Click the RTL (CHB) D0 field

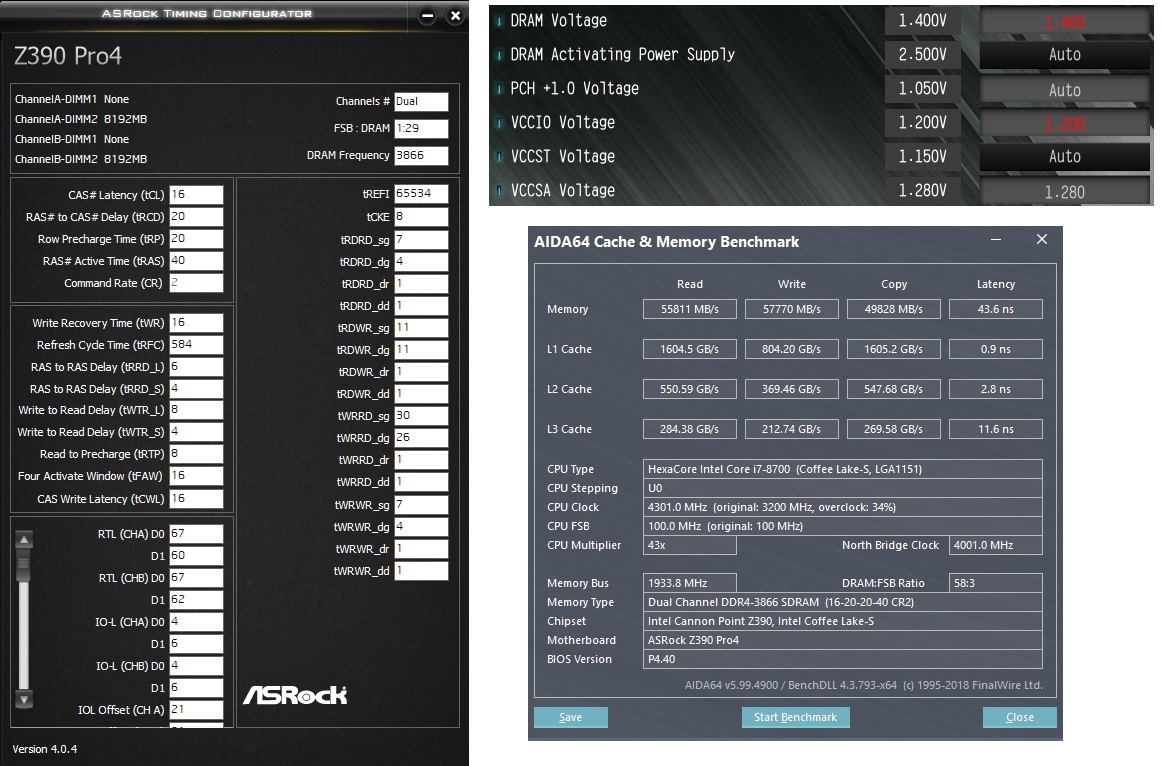pyautogui.click(x=196, y=578)
